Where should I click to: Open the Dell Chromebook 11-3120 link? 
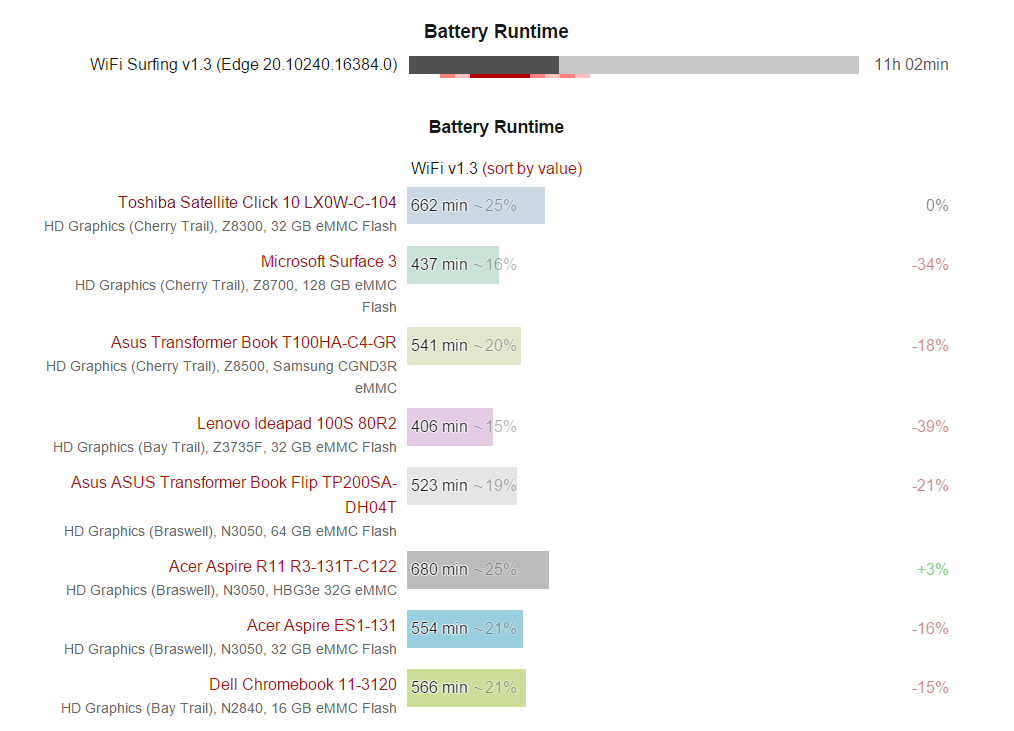pyautogui.click(x=303, y=684)
